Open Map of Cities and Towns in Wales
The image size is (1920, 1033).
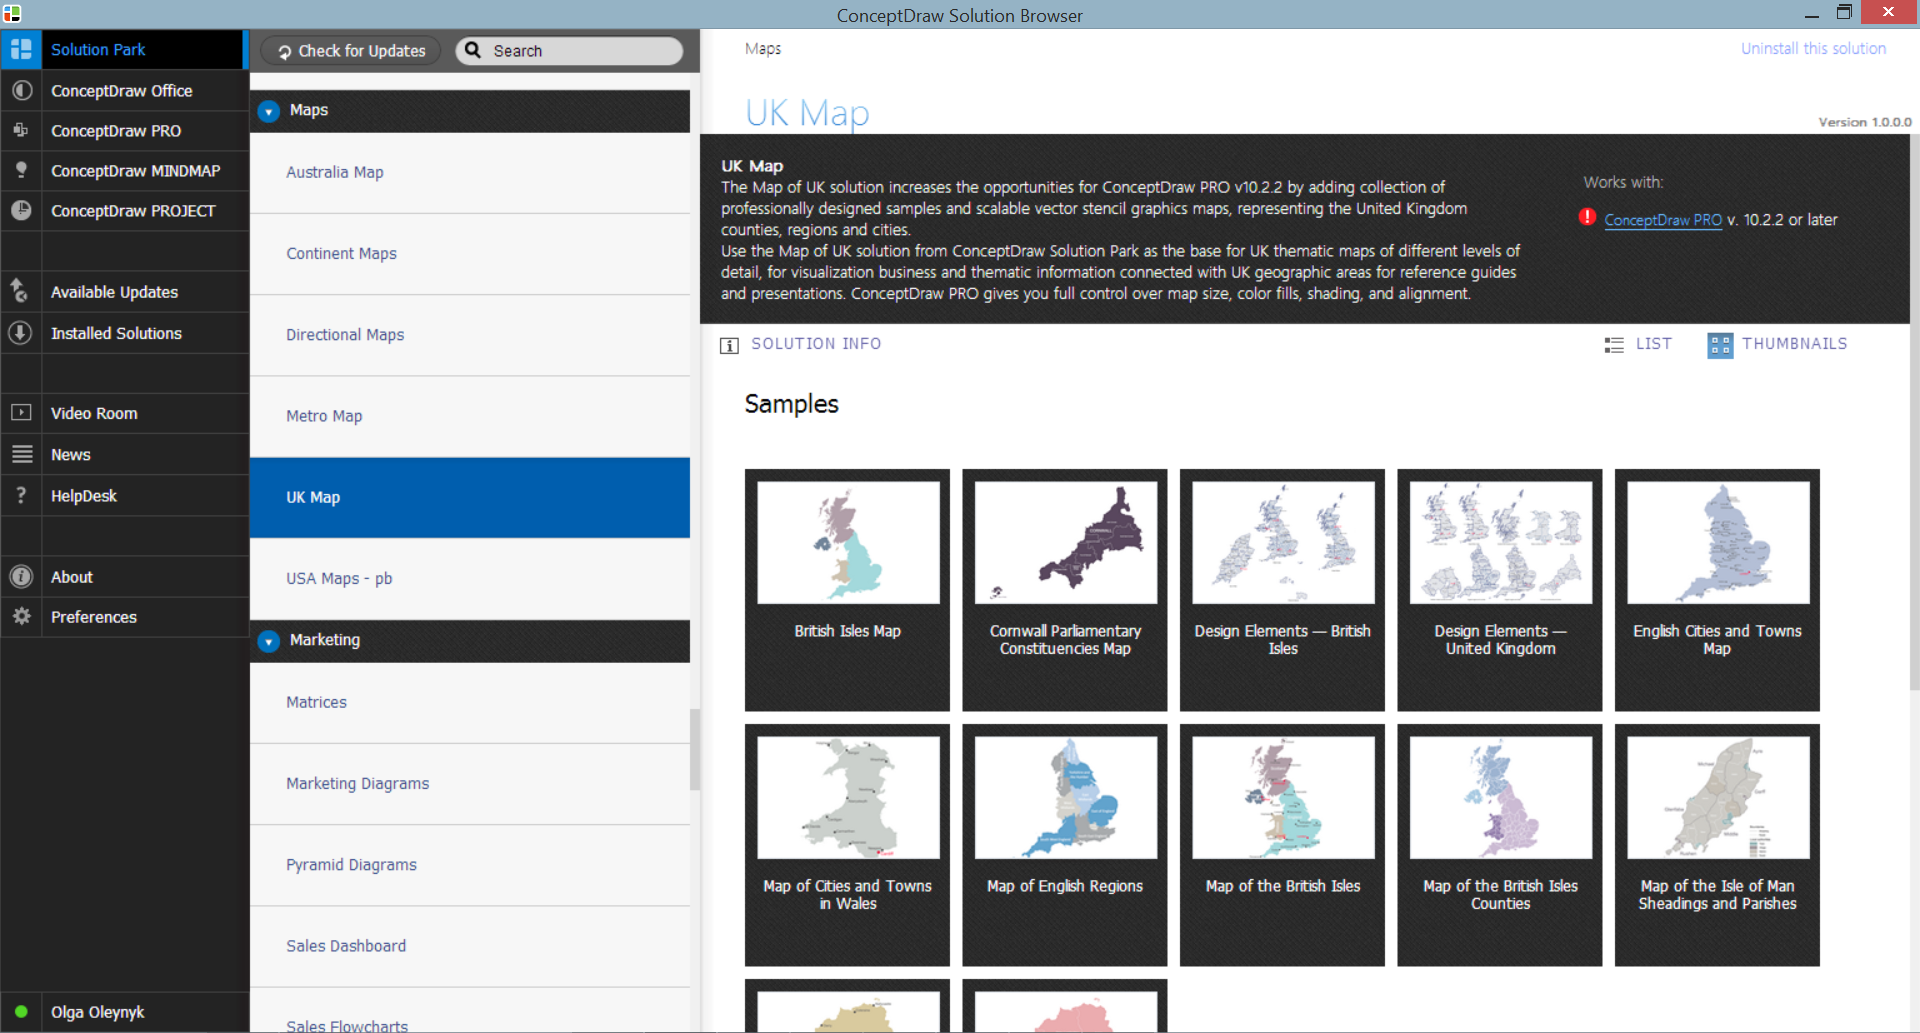click(847, 845)
